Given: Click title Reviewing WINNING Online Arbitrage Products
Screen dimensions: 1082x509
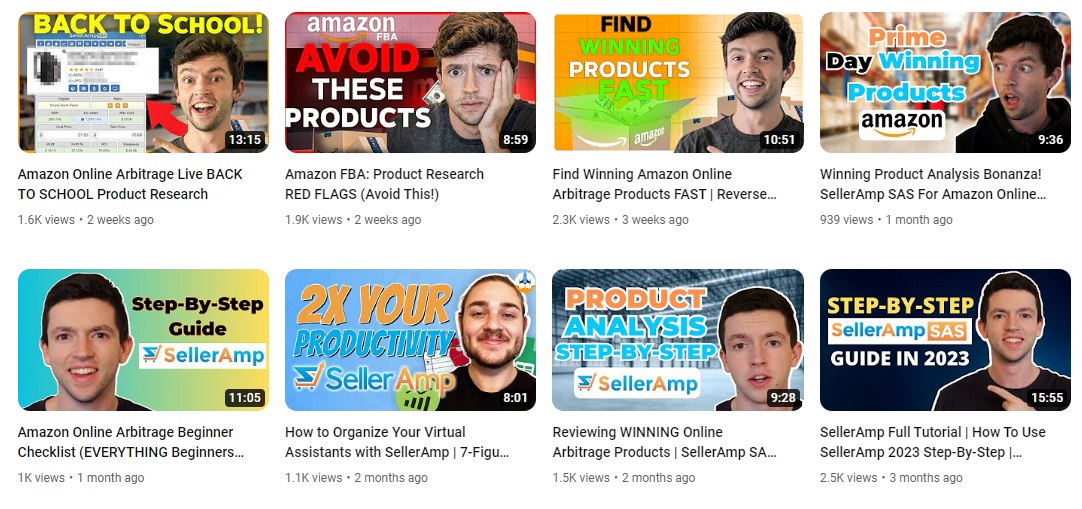Looking at the screenshot, I should tap(665, 442).
